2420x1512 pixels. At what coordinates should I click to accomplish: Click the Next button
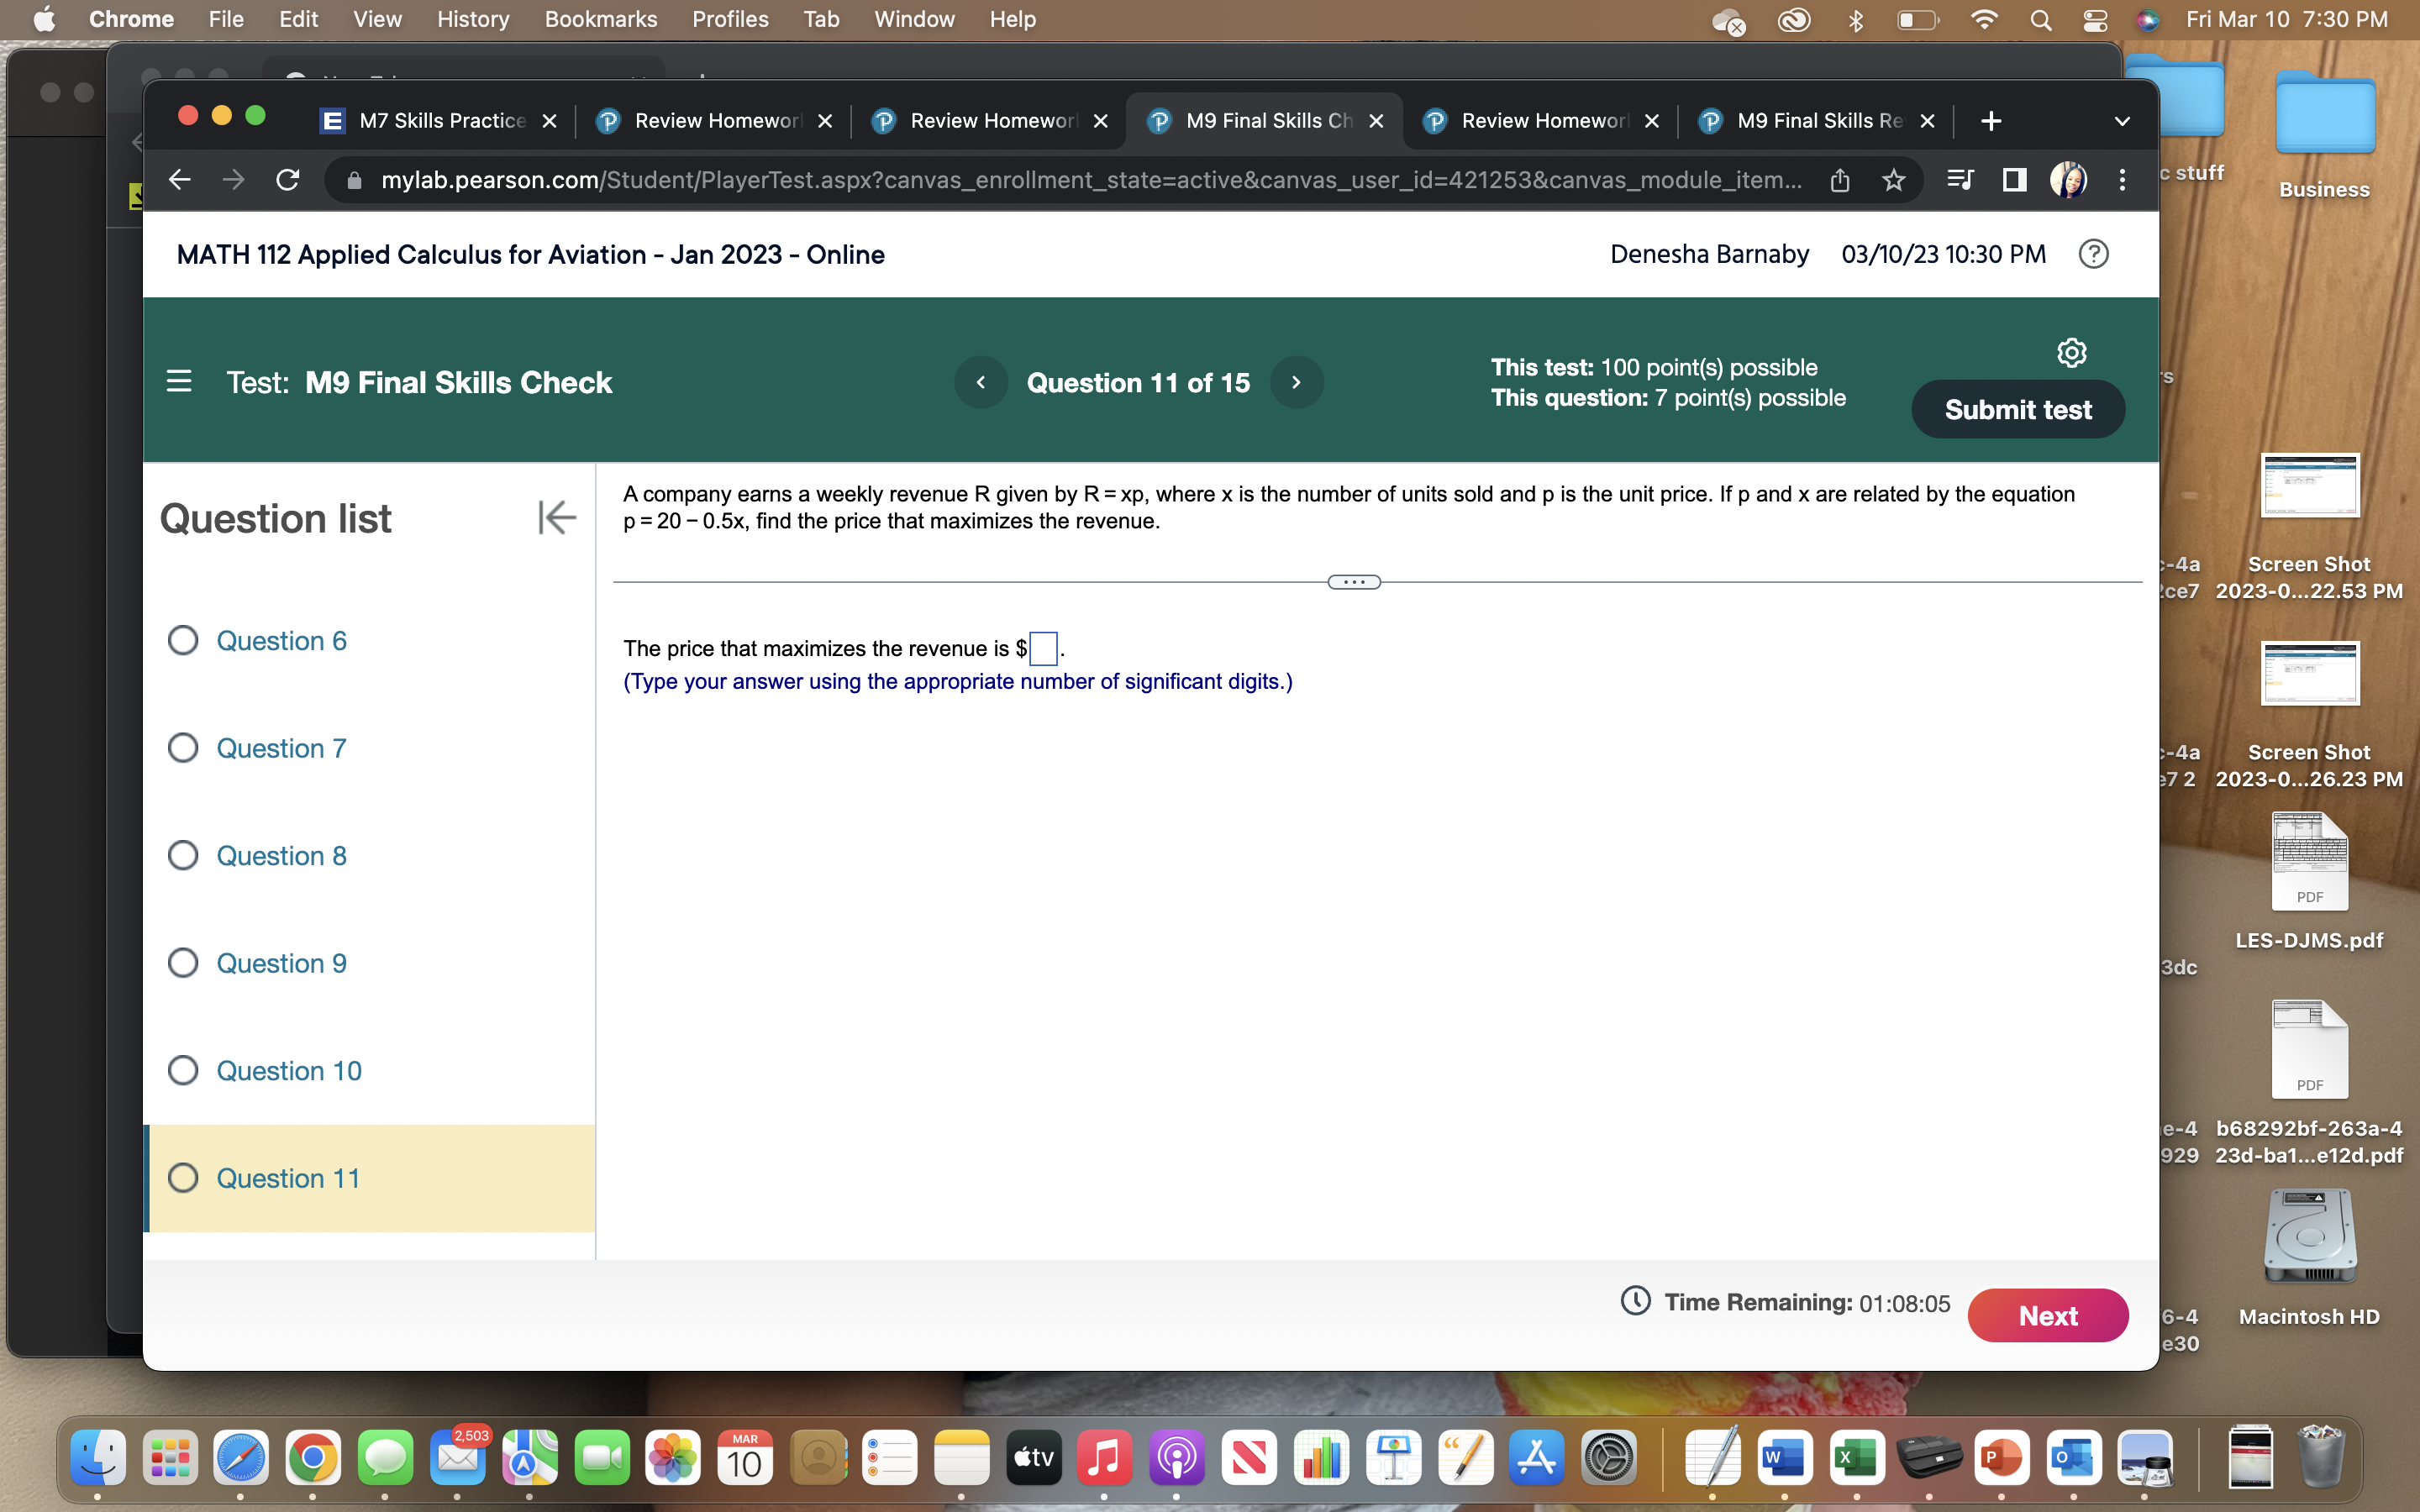(2048, 1315)
